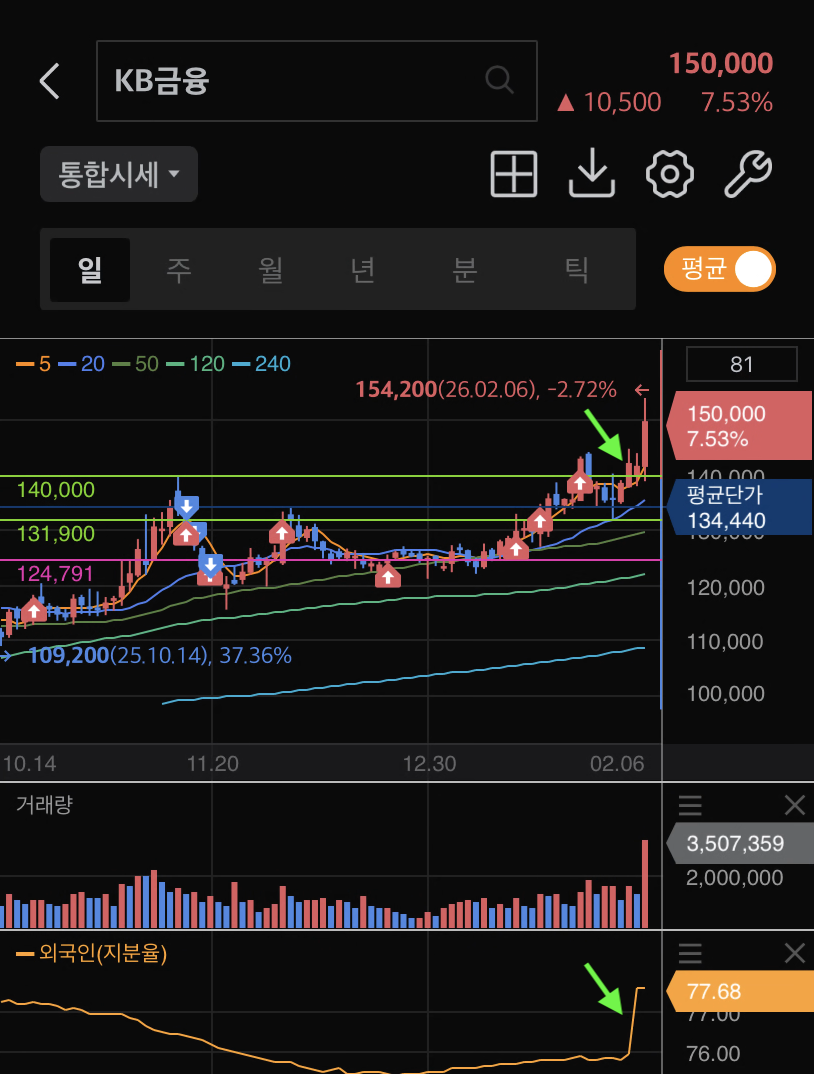Toggle the 평균 switch off
This screenshot has height=1074, width=814.
pos(719,268)
